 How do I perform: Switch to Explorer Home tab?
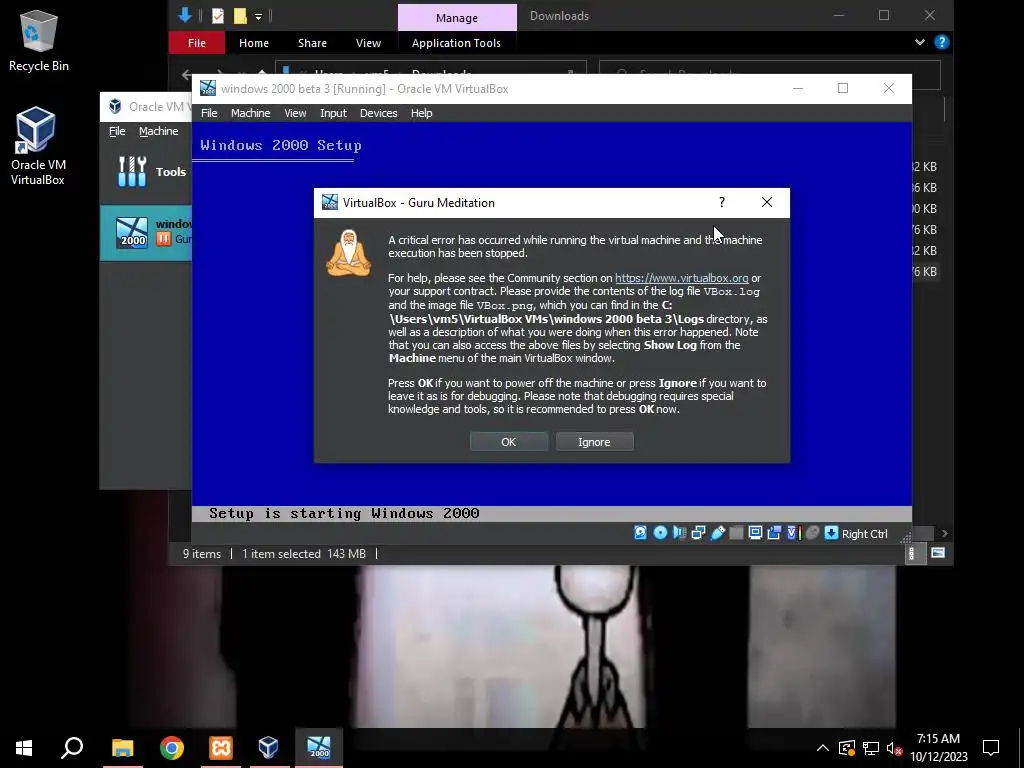click(253, 43)
